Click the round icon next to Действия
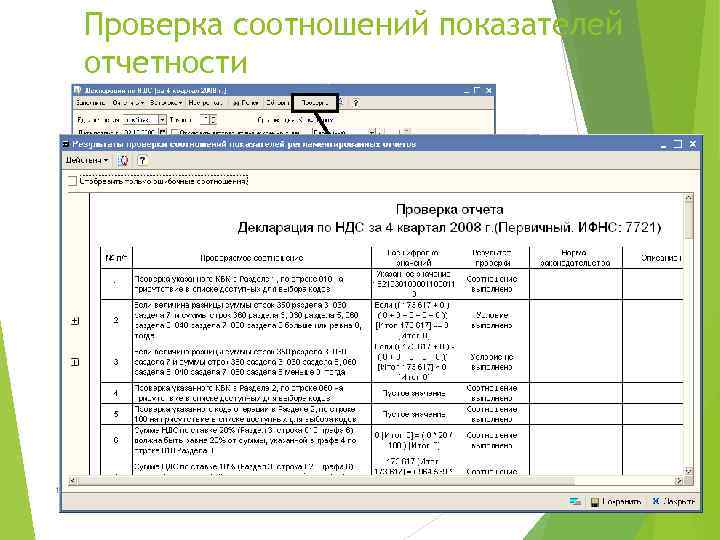Screen dimensions: 720x540 click(123, 160)
